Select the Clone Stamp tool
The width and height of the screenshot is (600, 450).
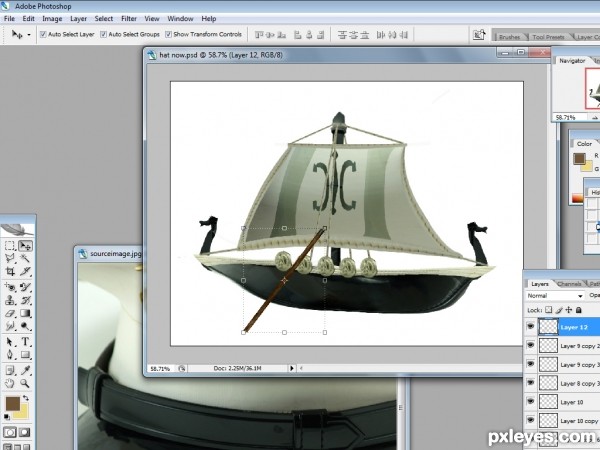point(10,300)
